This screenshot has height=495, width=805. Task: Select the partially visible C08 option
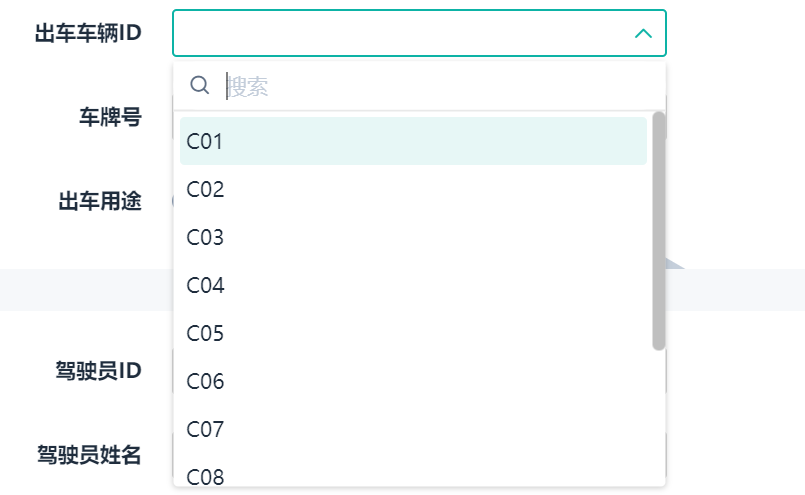[413, 475]
